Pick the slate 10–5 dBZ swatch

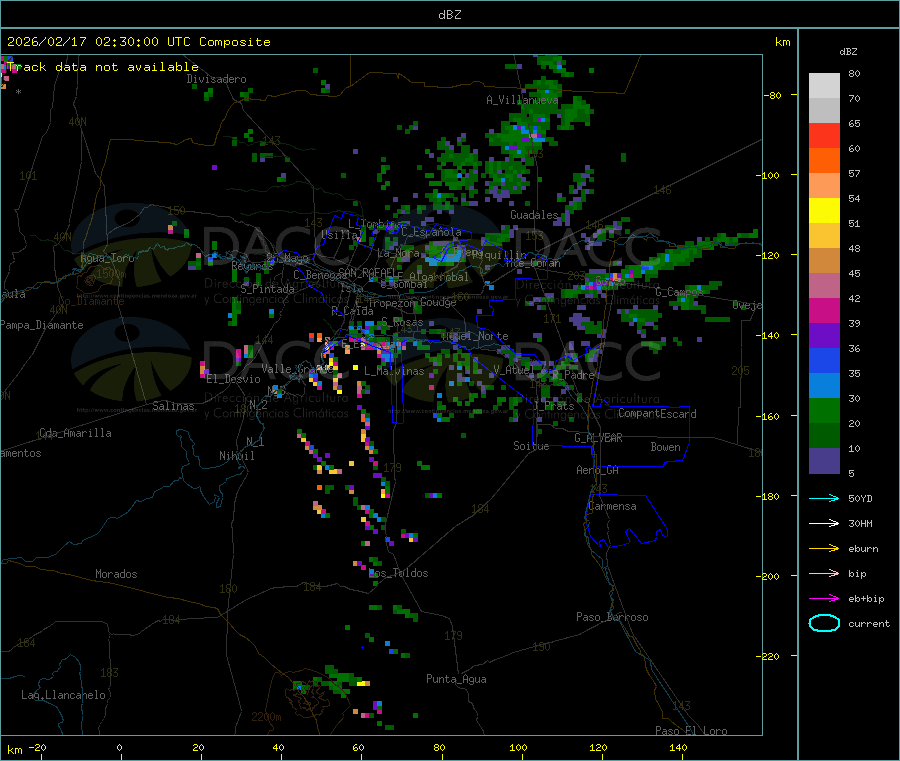click(824, 461)
